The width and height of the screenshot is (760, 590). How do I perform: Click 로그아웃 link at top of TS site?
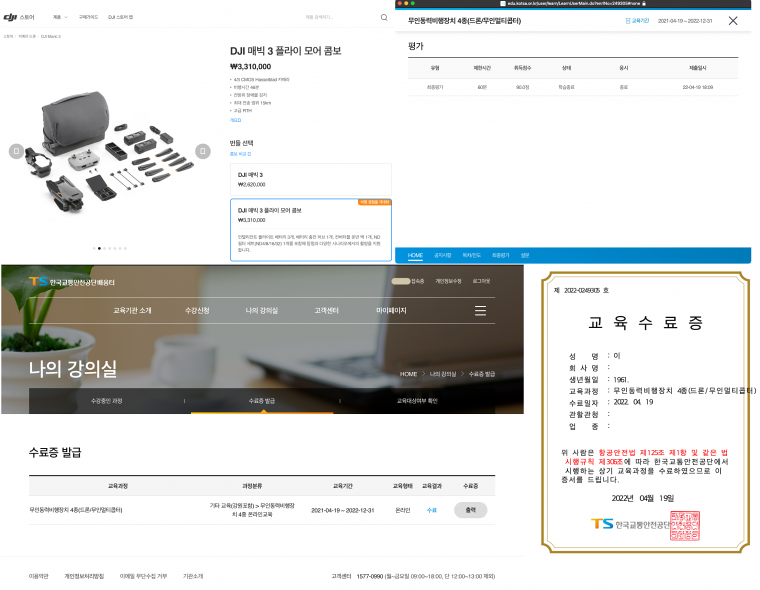click(481, 281)
